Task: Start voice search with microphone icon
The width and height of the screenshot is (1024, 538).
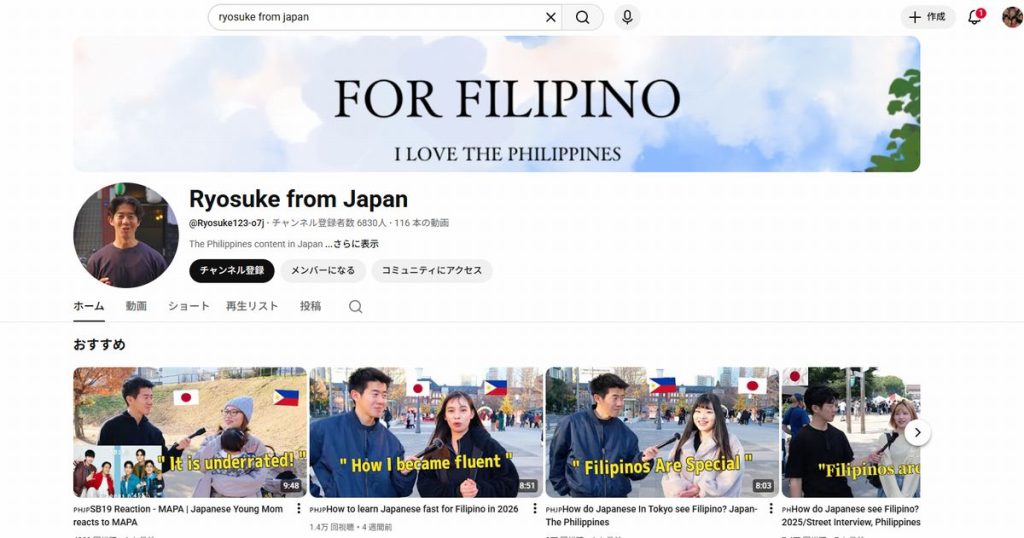Action: point(627,17)
